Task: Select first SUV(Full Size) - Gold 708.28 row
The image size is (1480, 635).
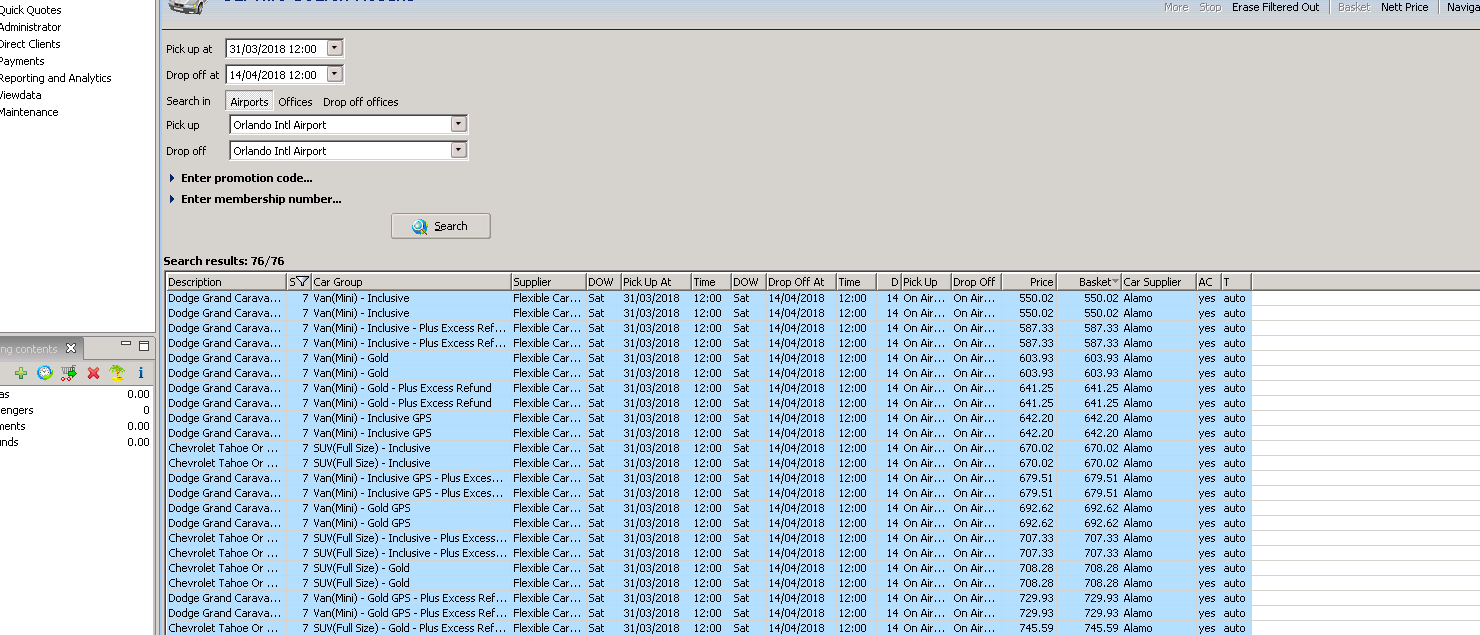Action: pos(708,568)
